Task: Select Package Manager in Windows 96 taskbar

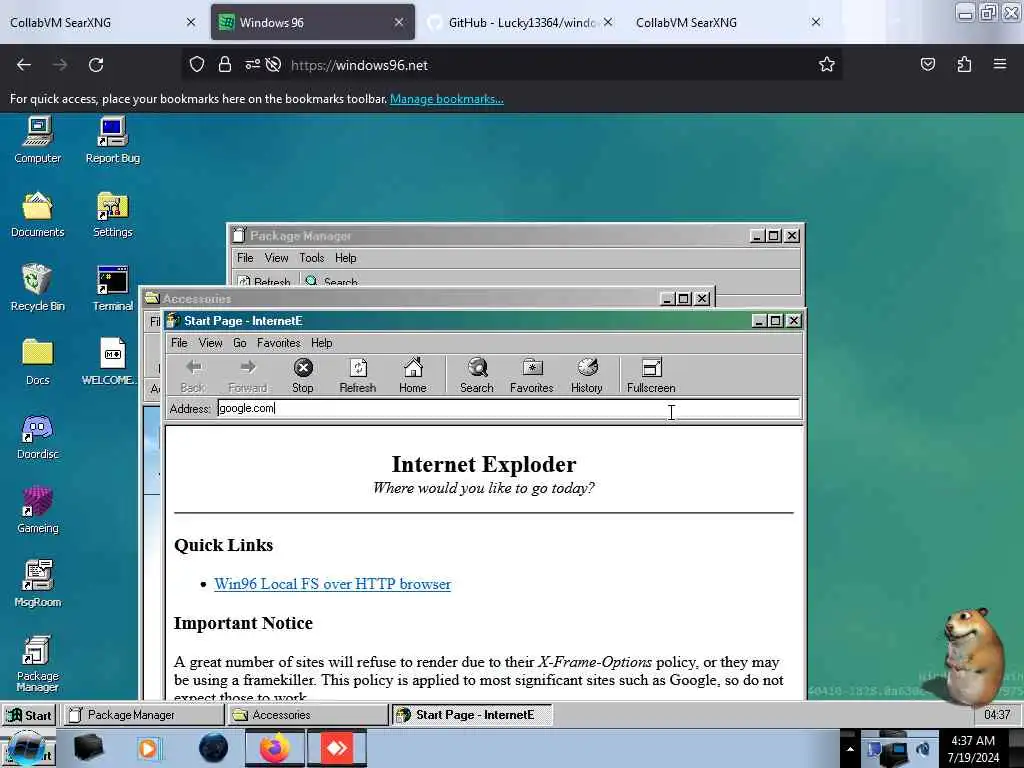Action: coord(143,715)
